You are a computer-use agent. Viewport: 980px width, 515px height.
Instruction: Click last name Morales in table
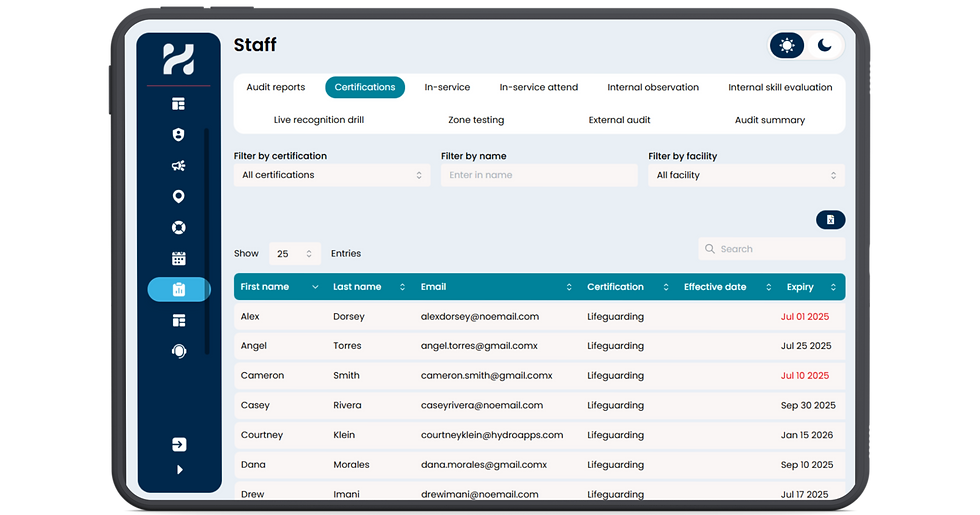tap(351, 464)
